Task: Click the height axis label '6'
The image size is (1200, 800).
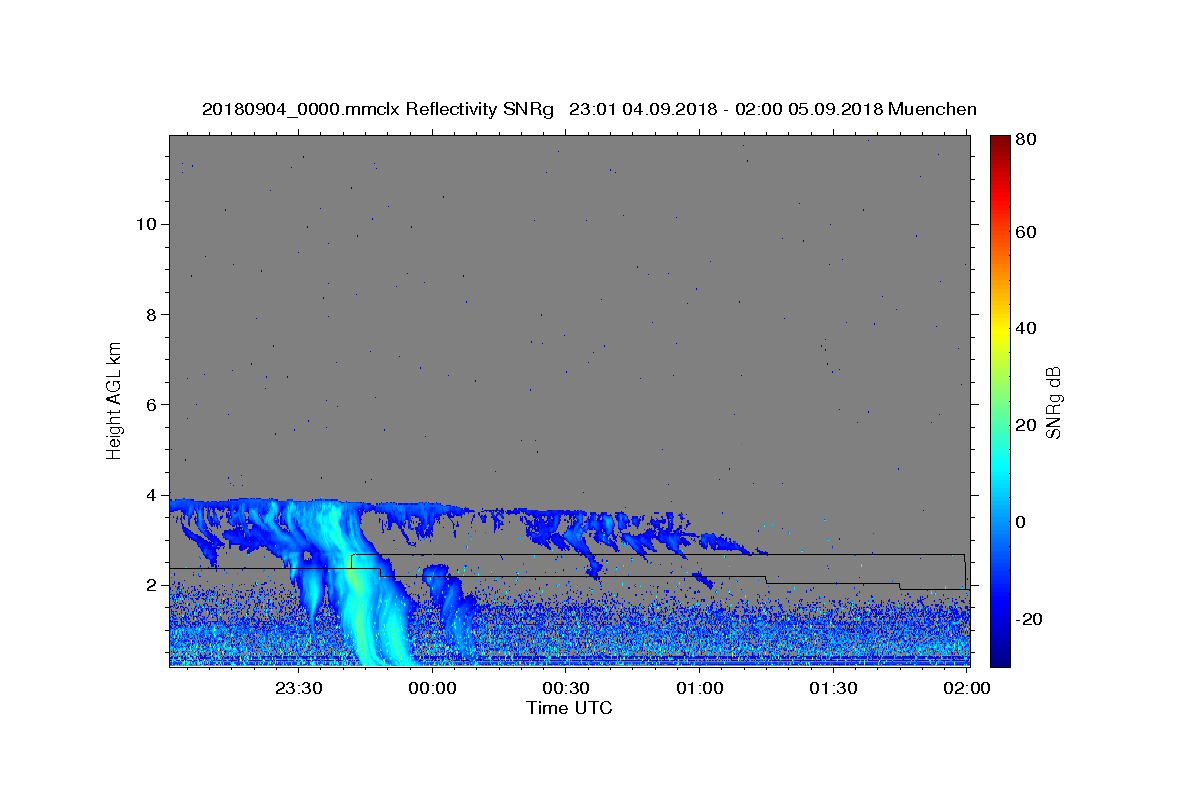Action: 150,405
